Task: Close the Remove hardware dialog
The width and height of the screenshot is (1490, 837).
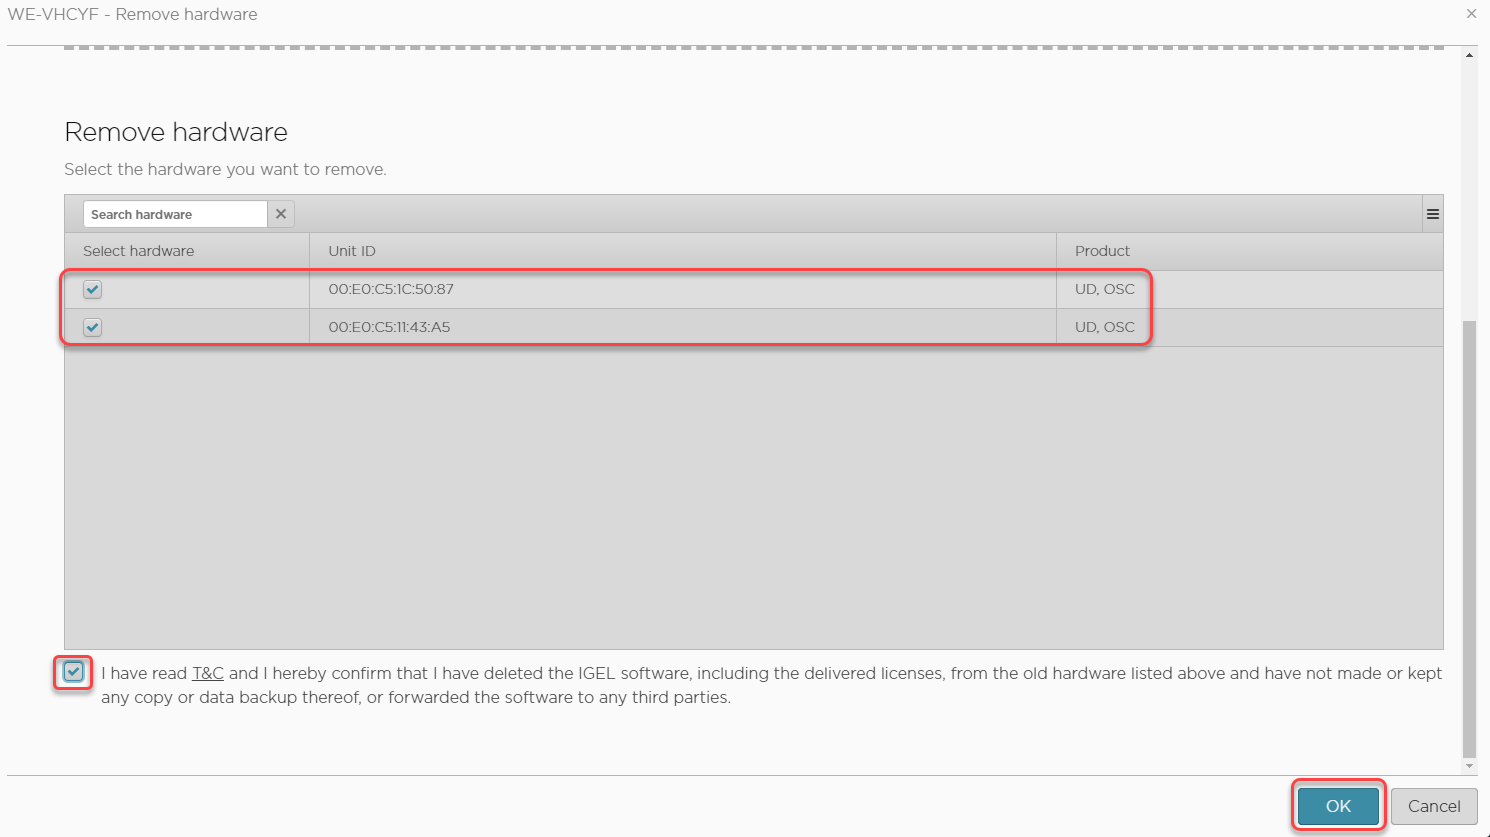Action: click(x=1471, y=14)
